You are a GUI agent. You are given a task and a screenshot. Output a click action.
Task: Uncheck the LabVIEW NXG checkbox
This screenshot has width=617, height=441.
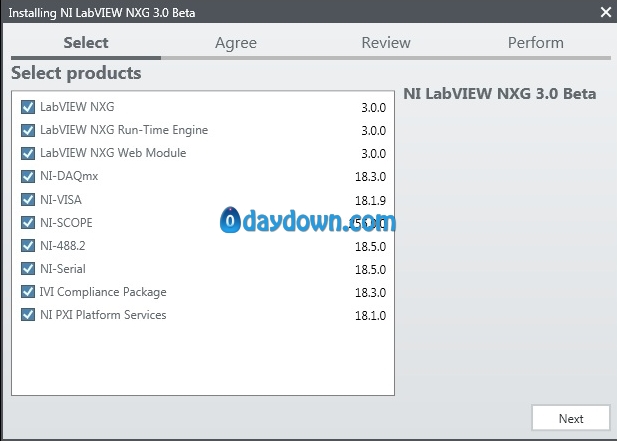coord(28,107)
